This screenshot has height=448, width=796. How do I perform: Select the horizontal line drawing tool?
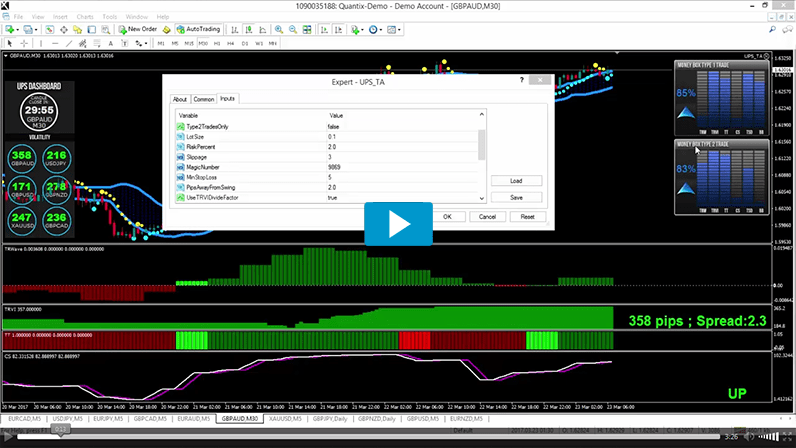coord(55,44)
